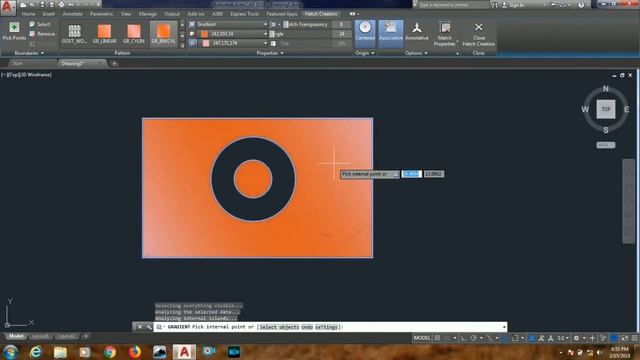Open the status bar customization menu

tap(635, 338)
